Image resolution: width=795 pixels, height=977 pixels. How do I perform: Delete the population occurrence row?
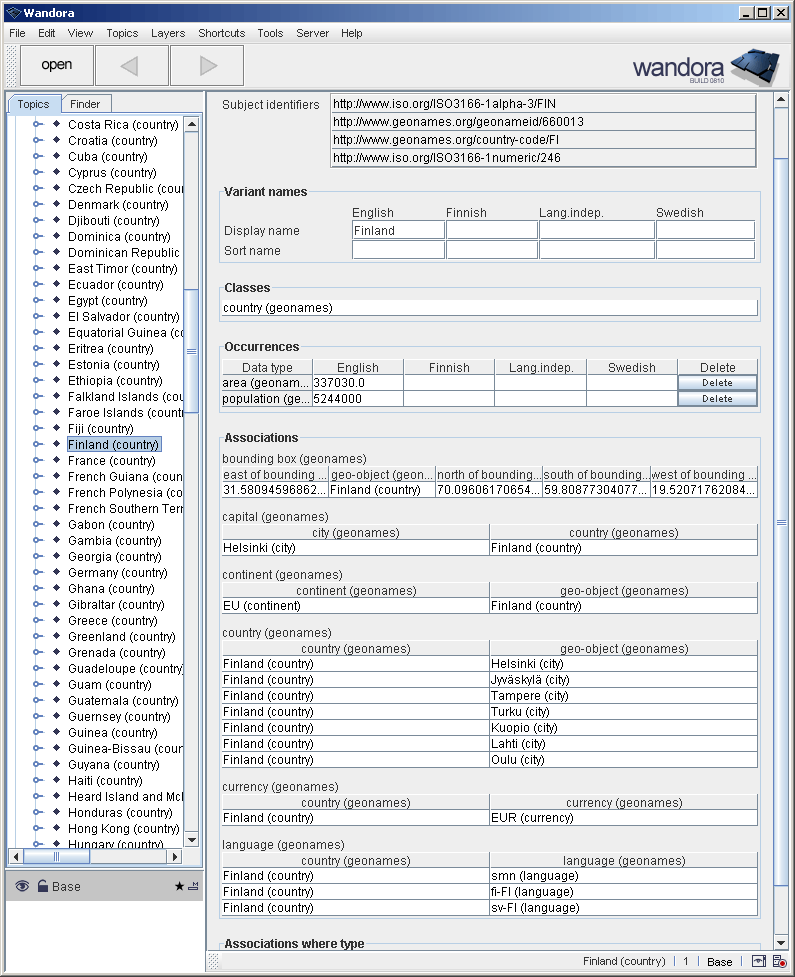[716, 399]
